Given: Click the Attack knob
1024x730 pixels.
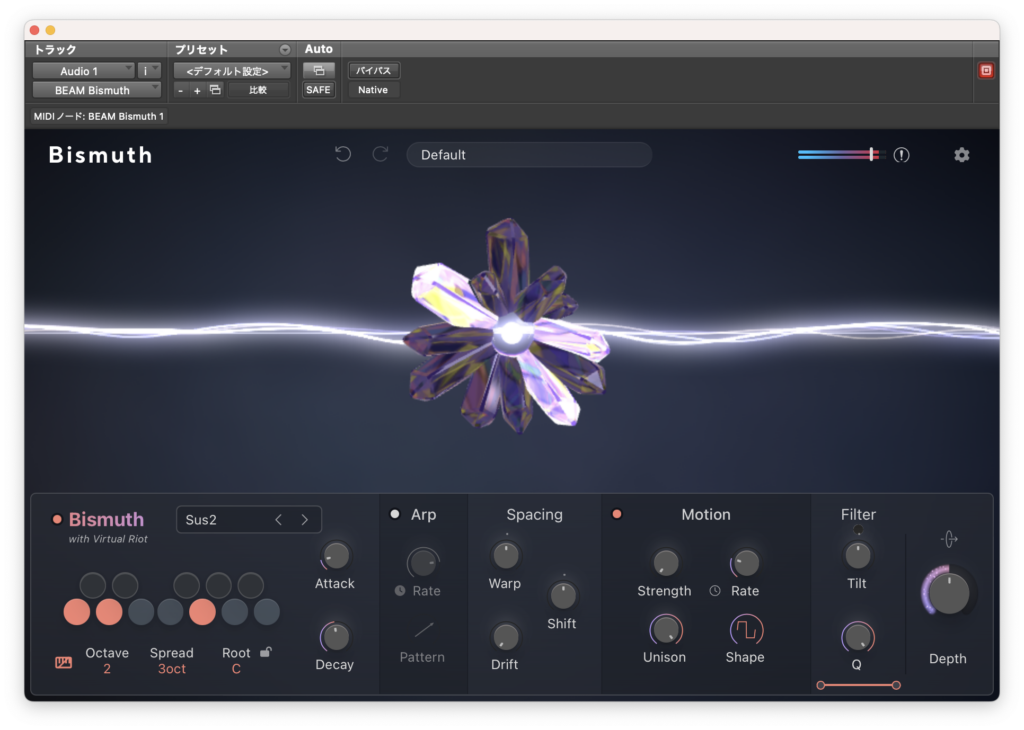Looking at the screenshot, I should [x=336, y=556].
